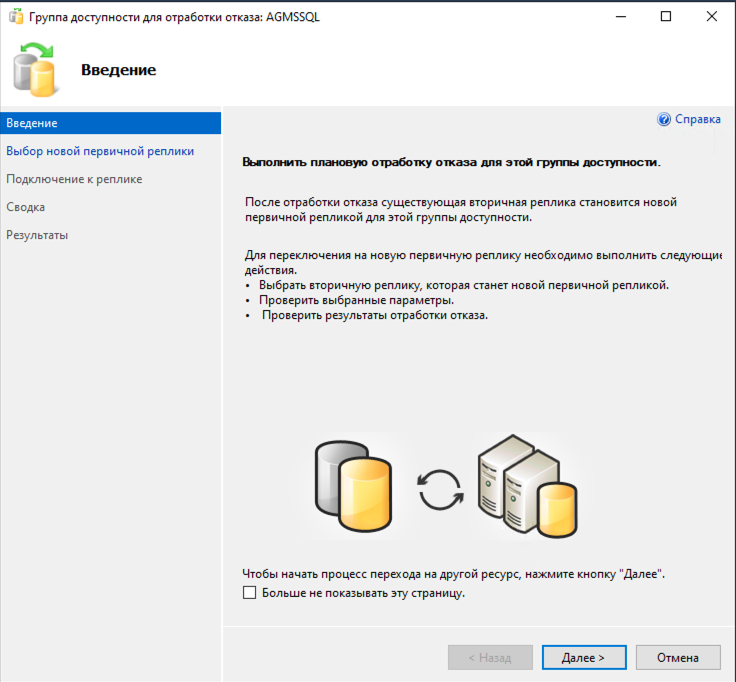The image size is (736, 682).
Task: Click paragraph 'После отработки отказа существующая'
Action: 461,210
